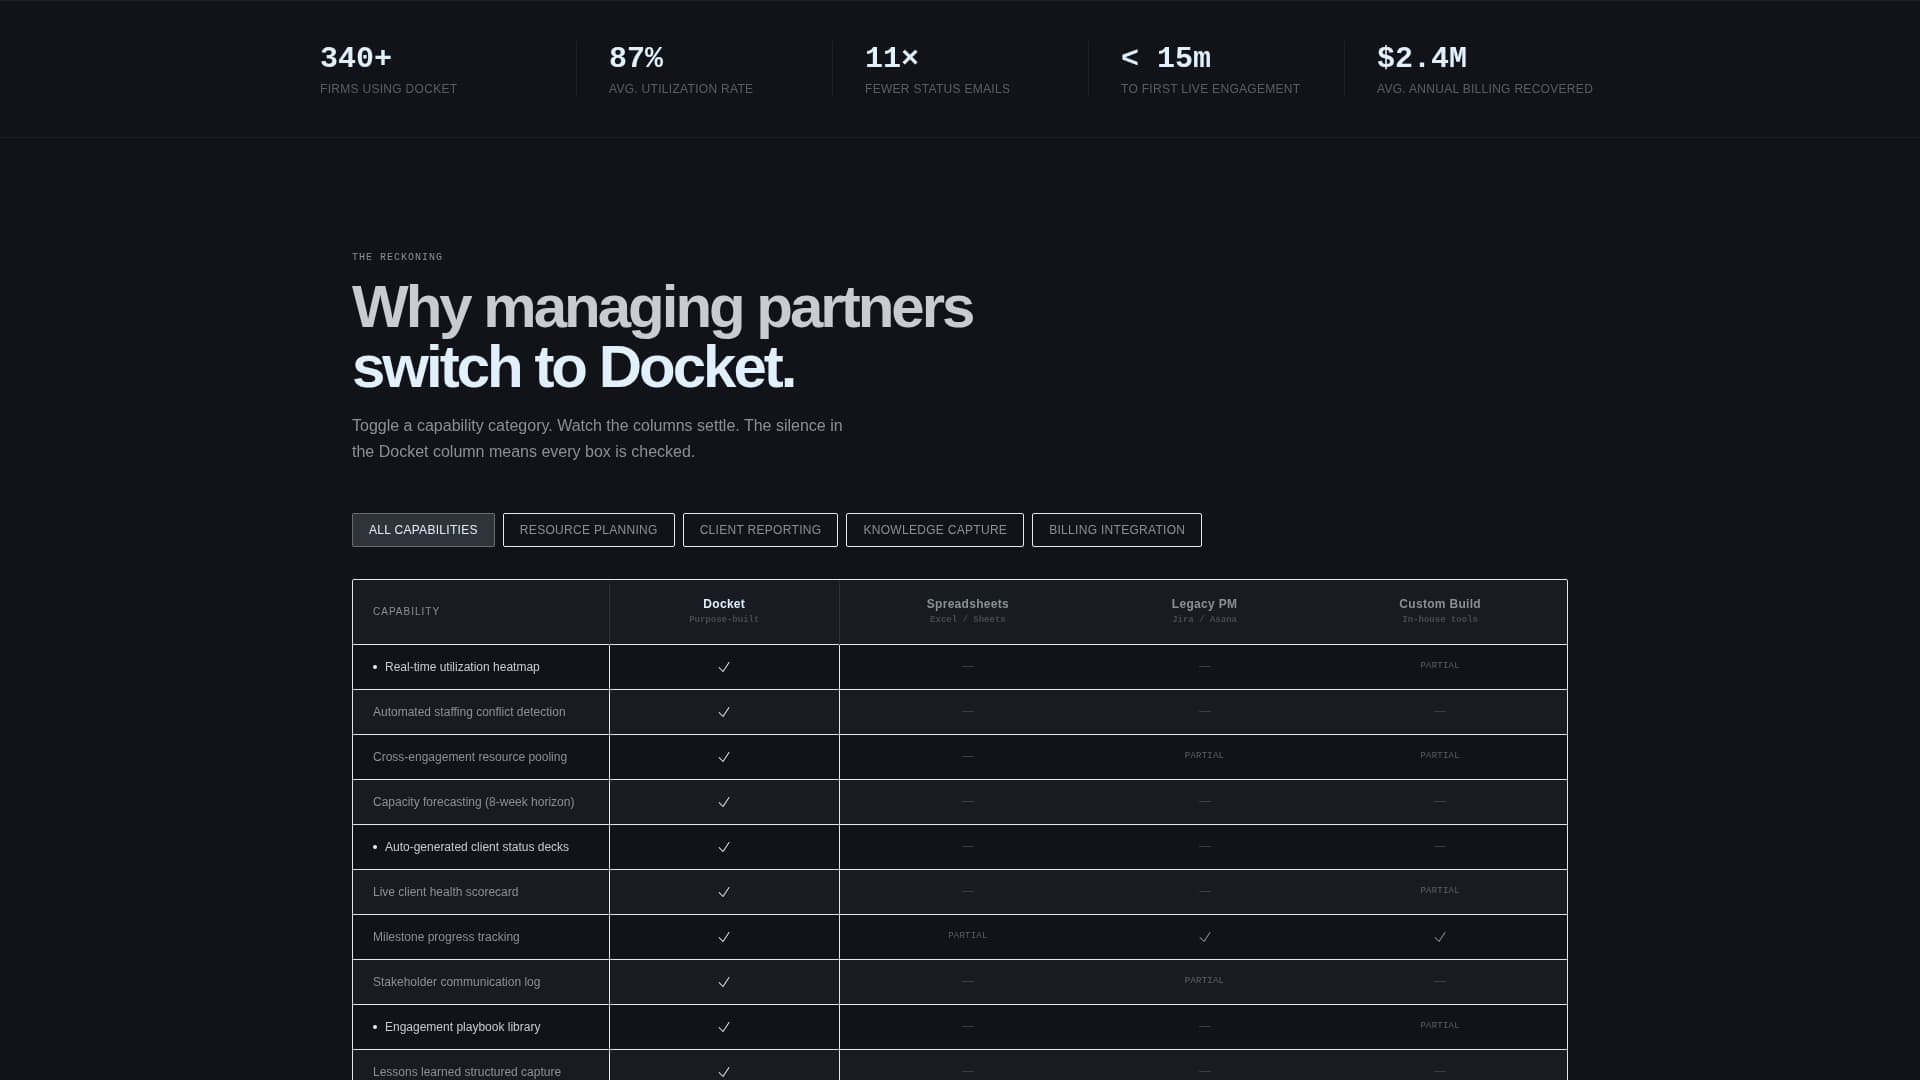
Task: Select the Legacy PM checkmark for Milestone progress tracking
Action: [x=1204, y=937]
